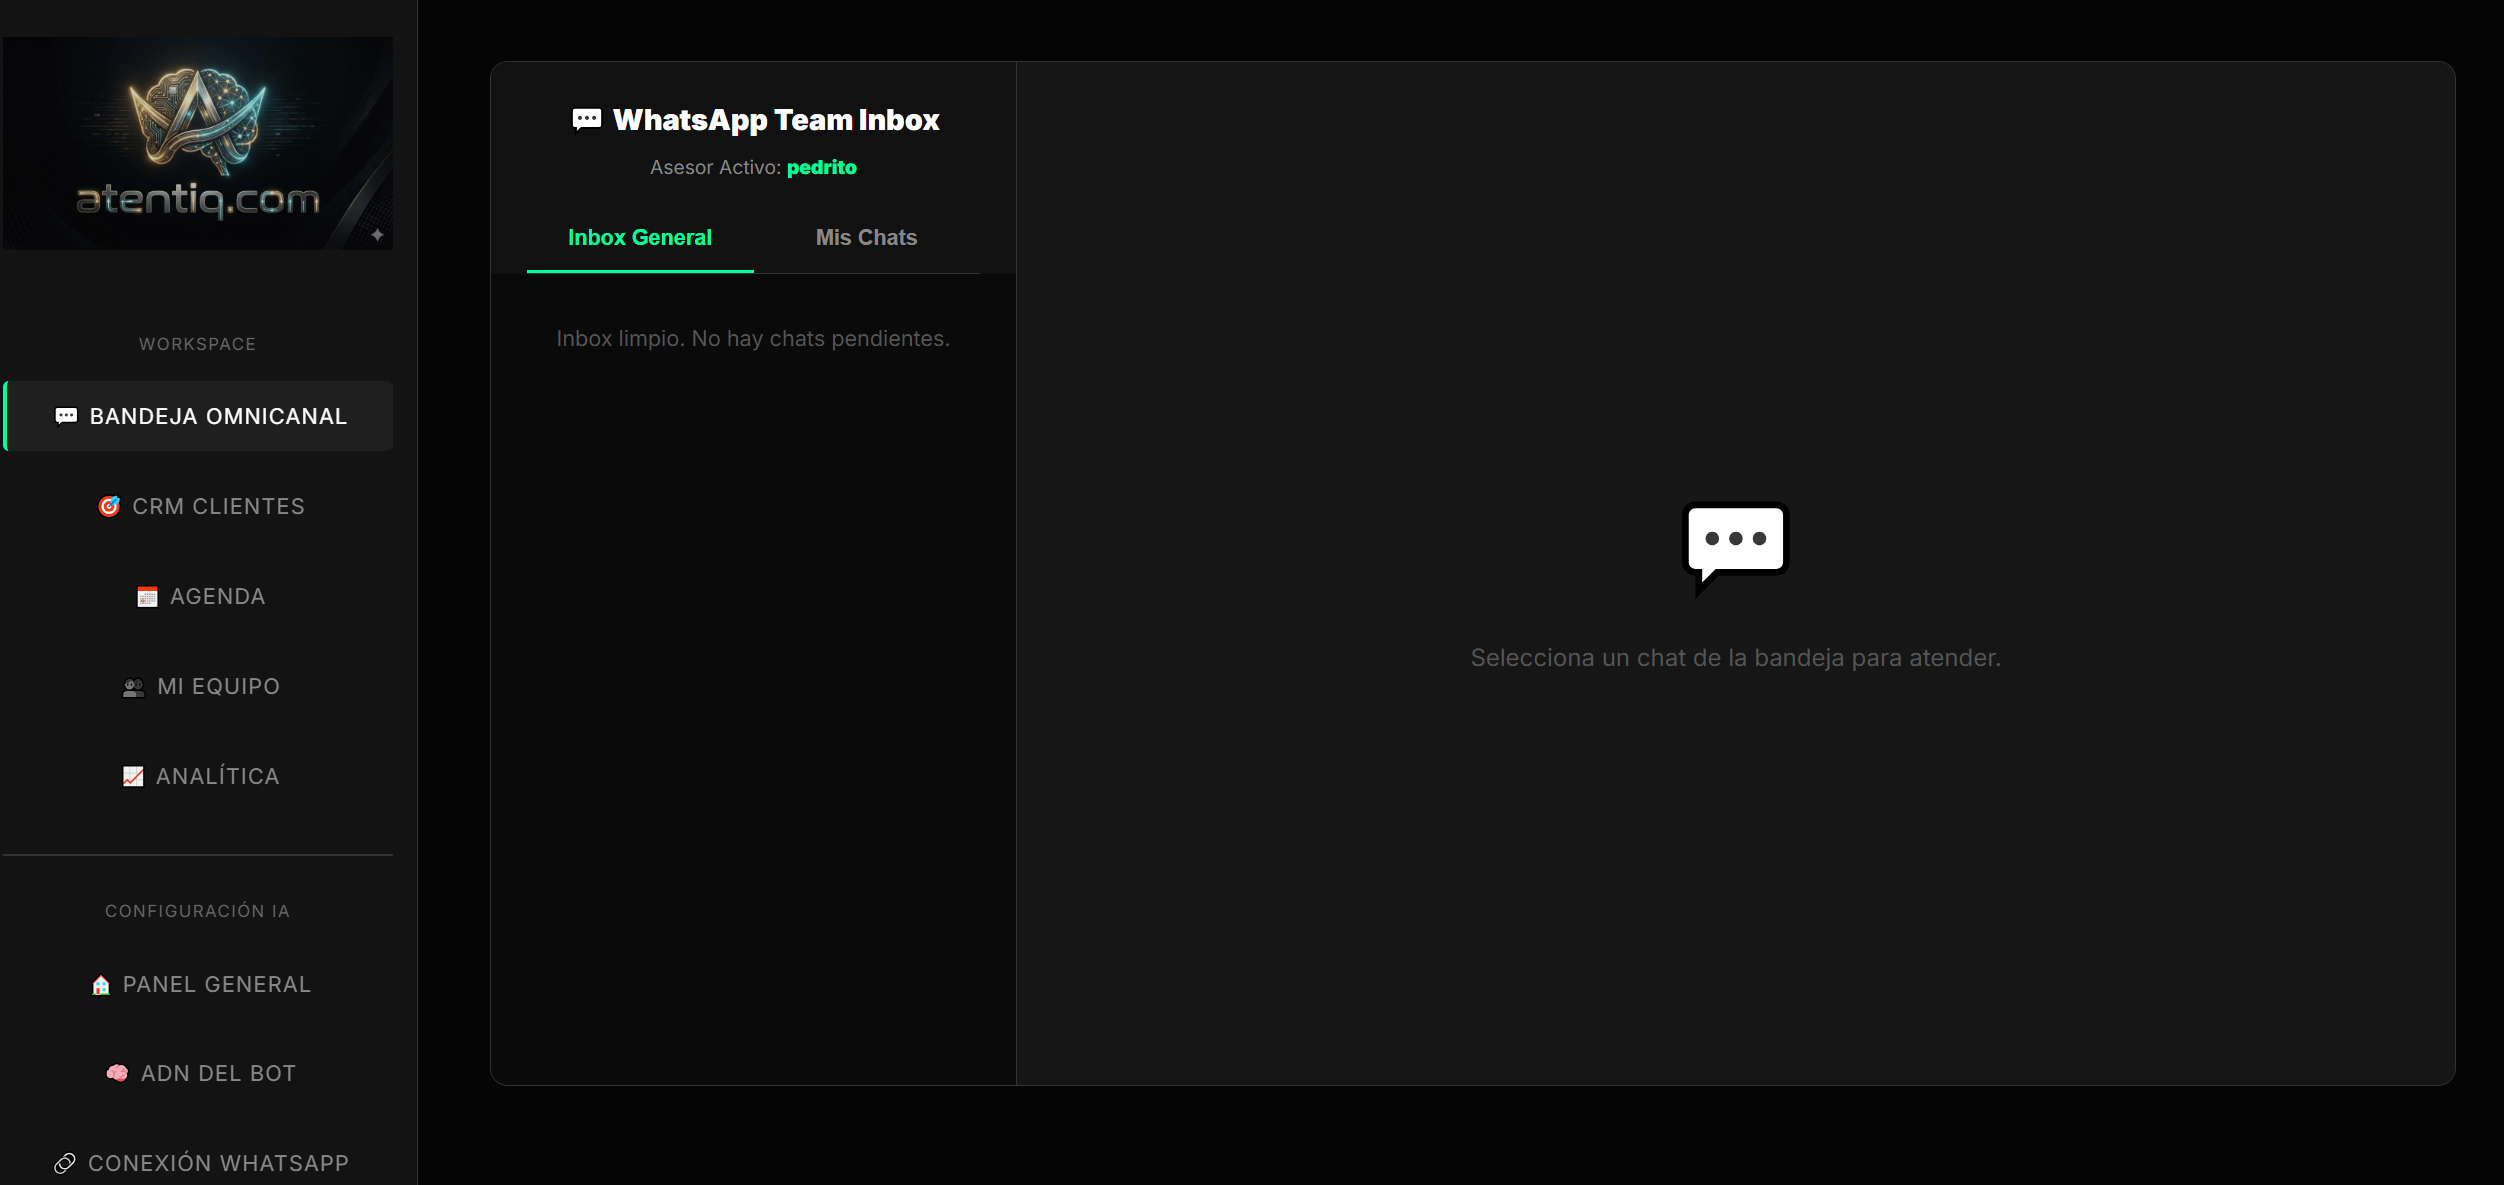Open the CRM Clientes section
2504x1185 pixels.
click(218, 506)
